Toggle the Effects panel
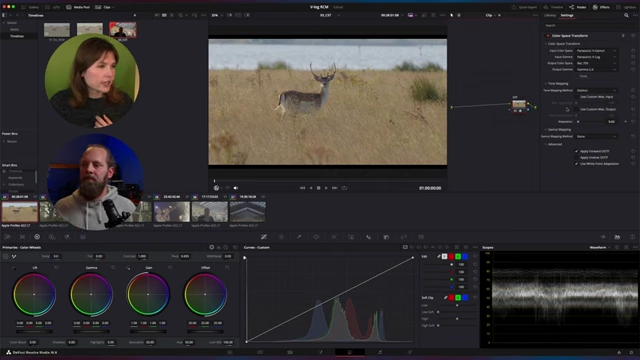The height and width of the screenshot is (360, 640). coord(601,7)
